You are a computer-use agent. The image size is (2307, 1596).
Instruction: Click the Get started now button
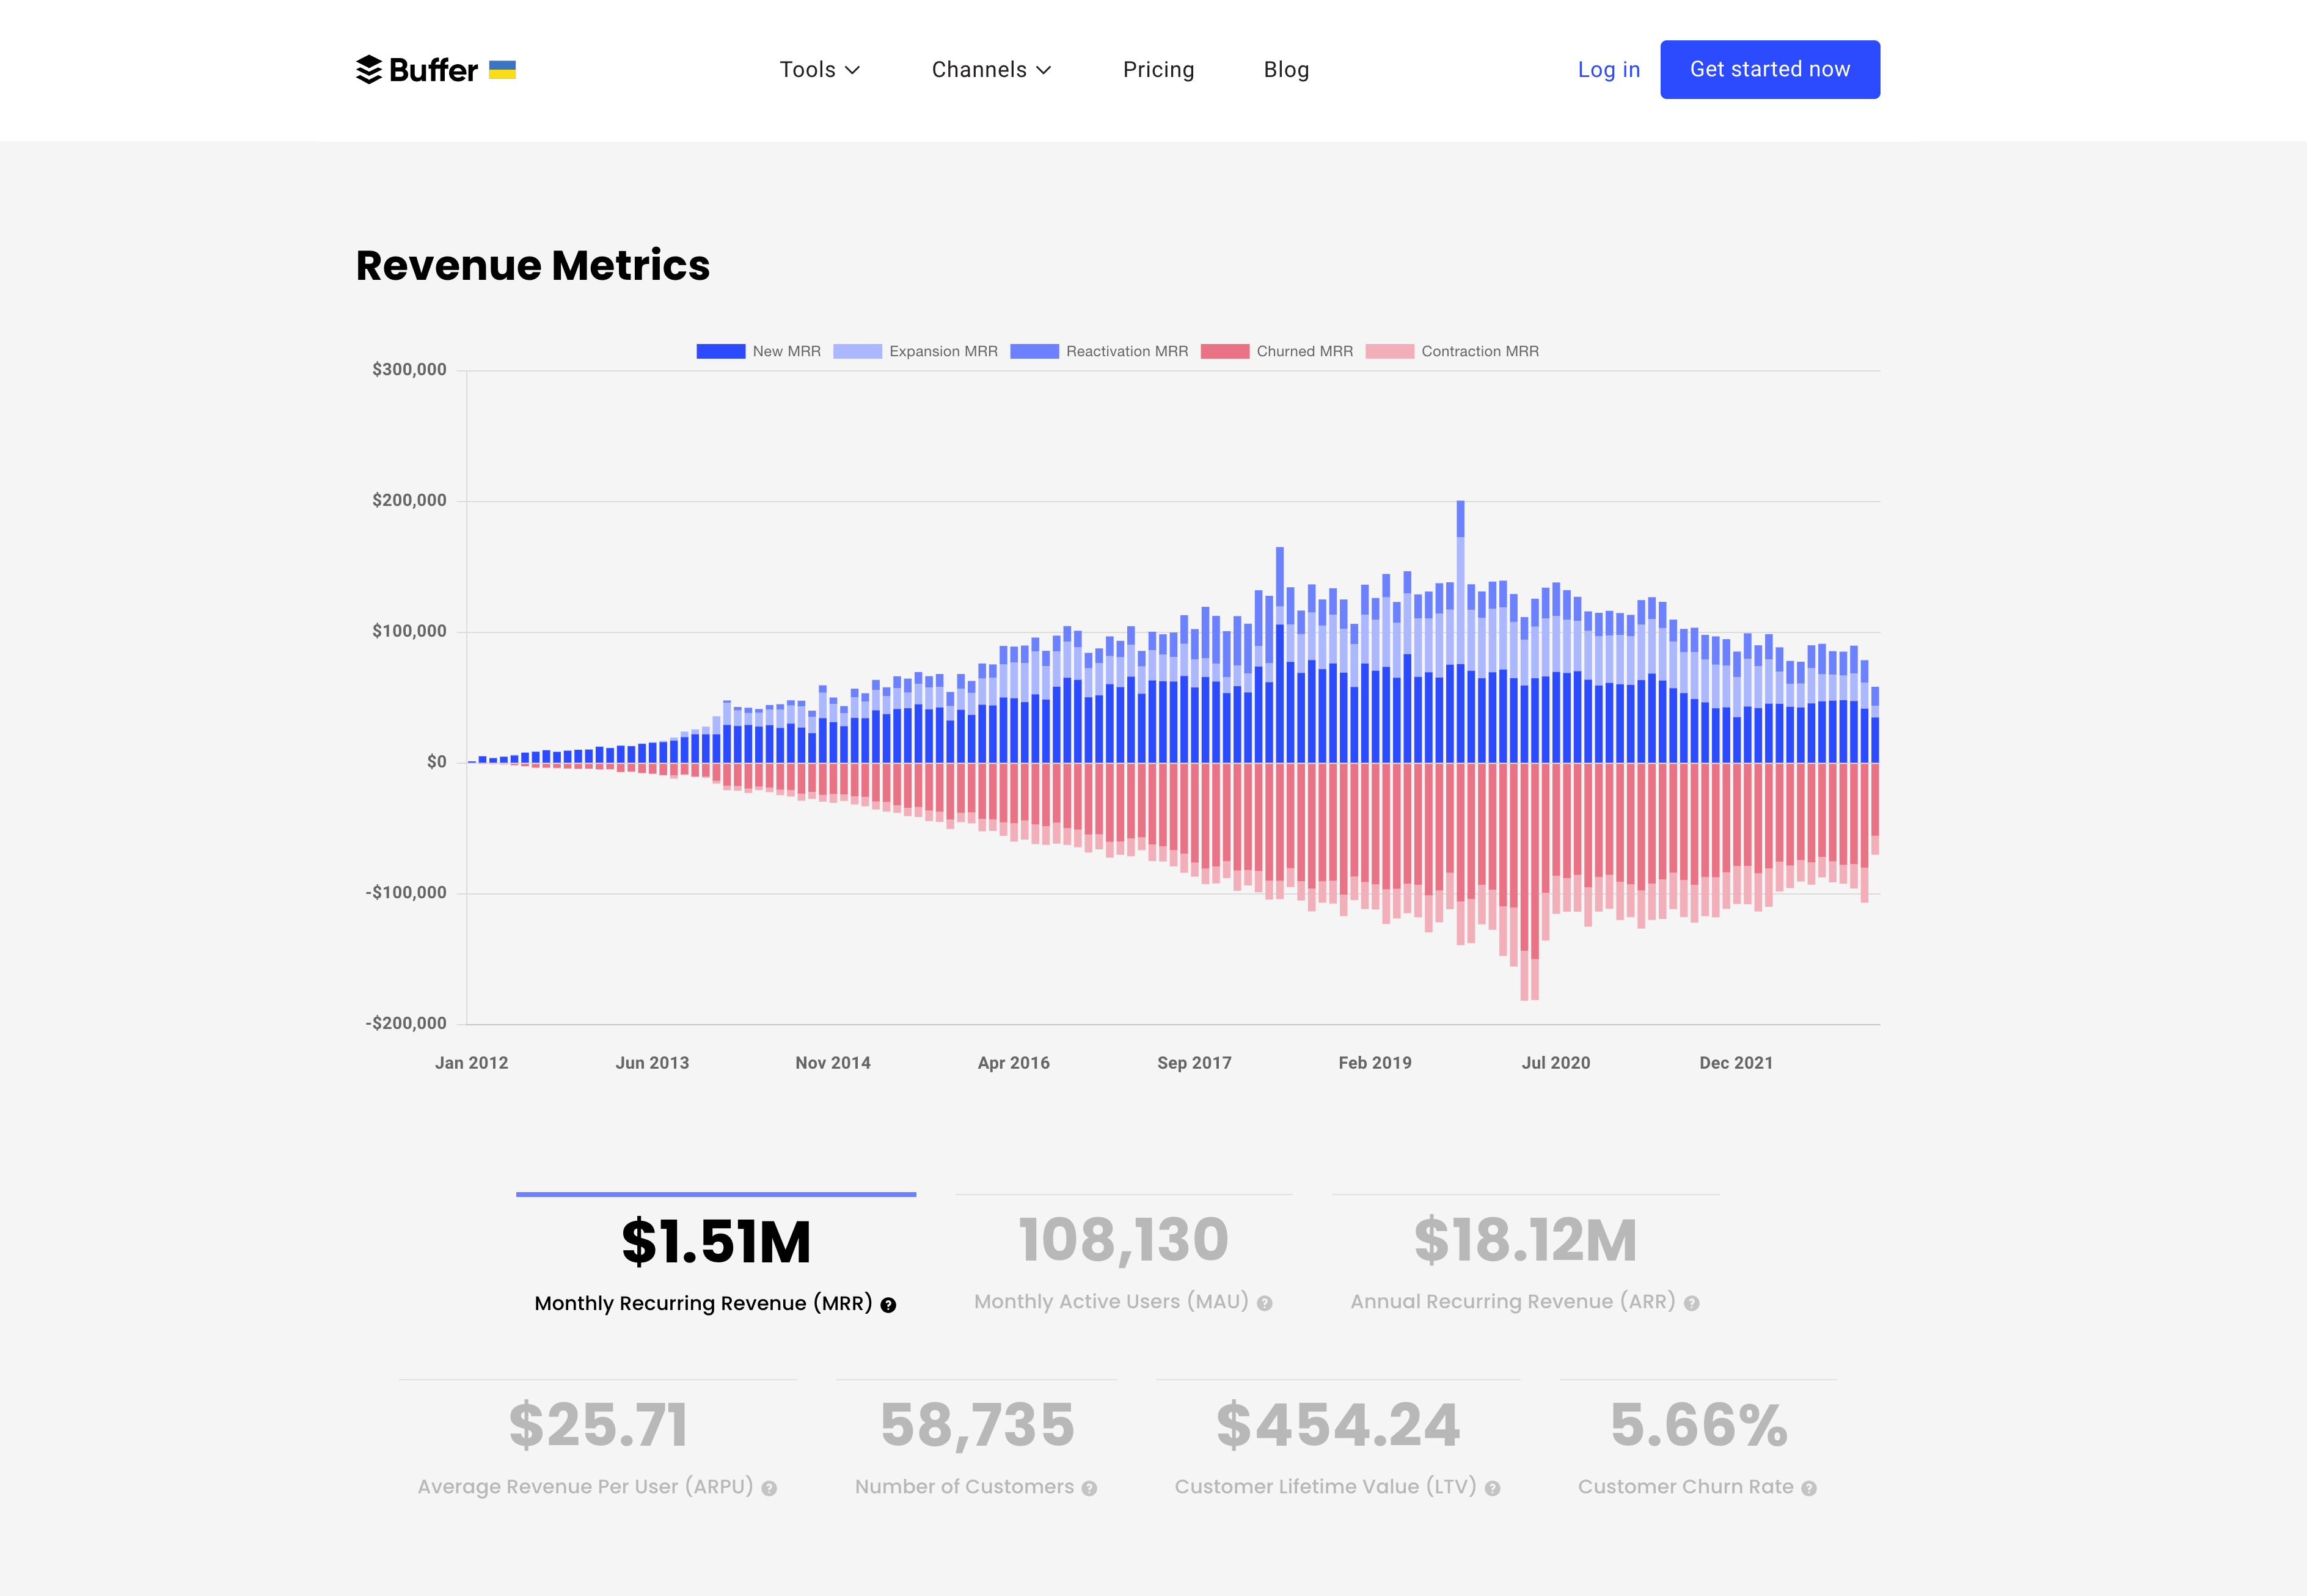pyautogui.click(x=1769, y=70)
